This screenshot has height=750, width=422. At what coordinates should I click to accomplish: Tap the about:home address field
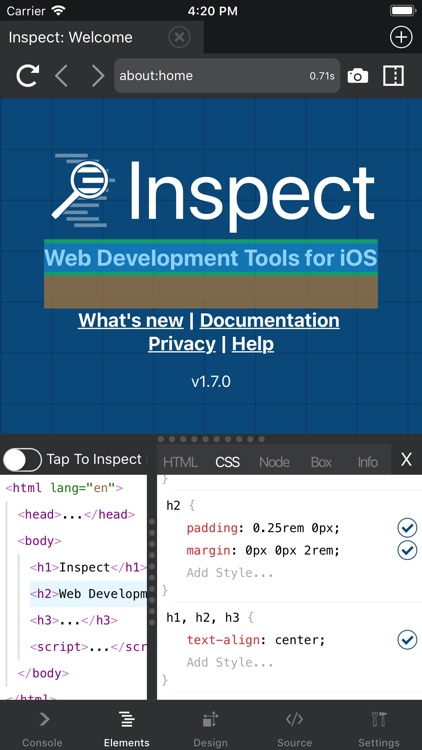(227, 76)
